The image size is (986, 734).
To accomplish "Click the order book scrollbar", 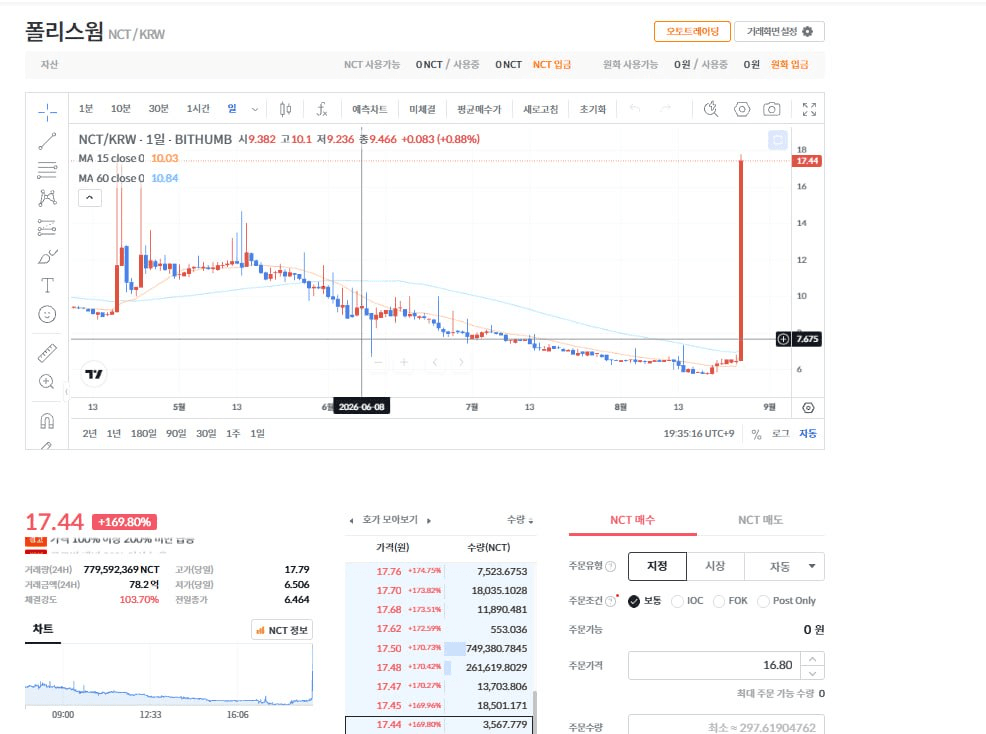I will 535,712.
